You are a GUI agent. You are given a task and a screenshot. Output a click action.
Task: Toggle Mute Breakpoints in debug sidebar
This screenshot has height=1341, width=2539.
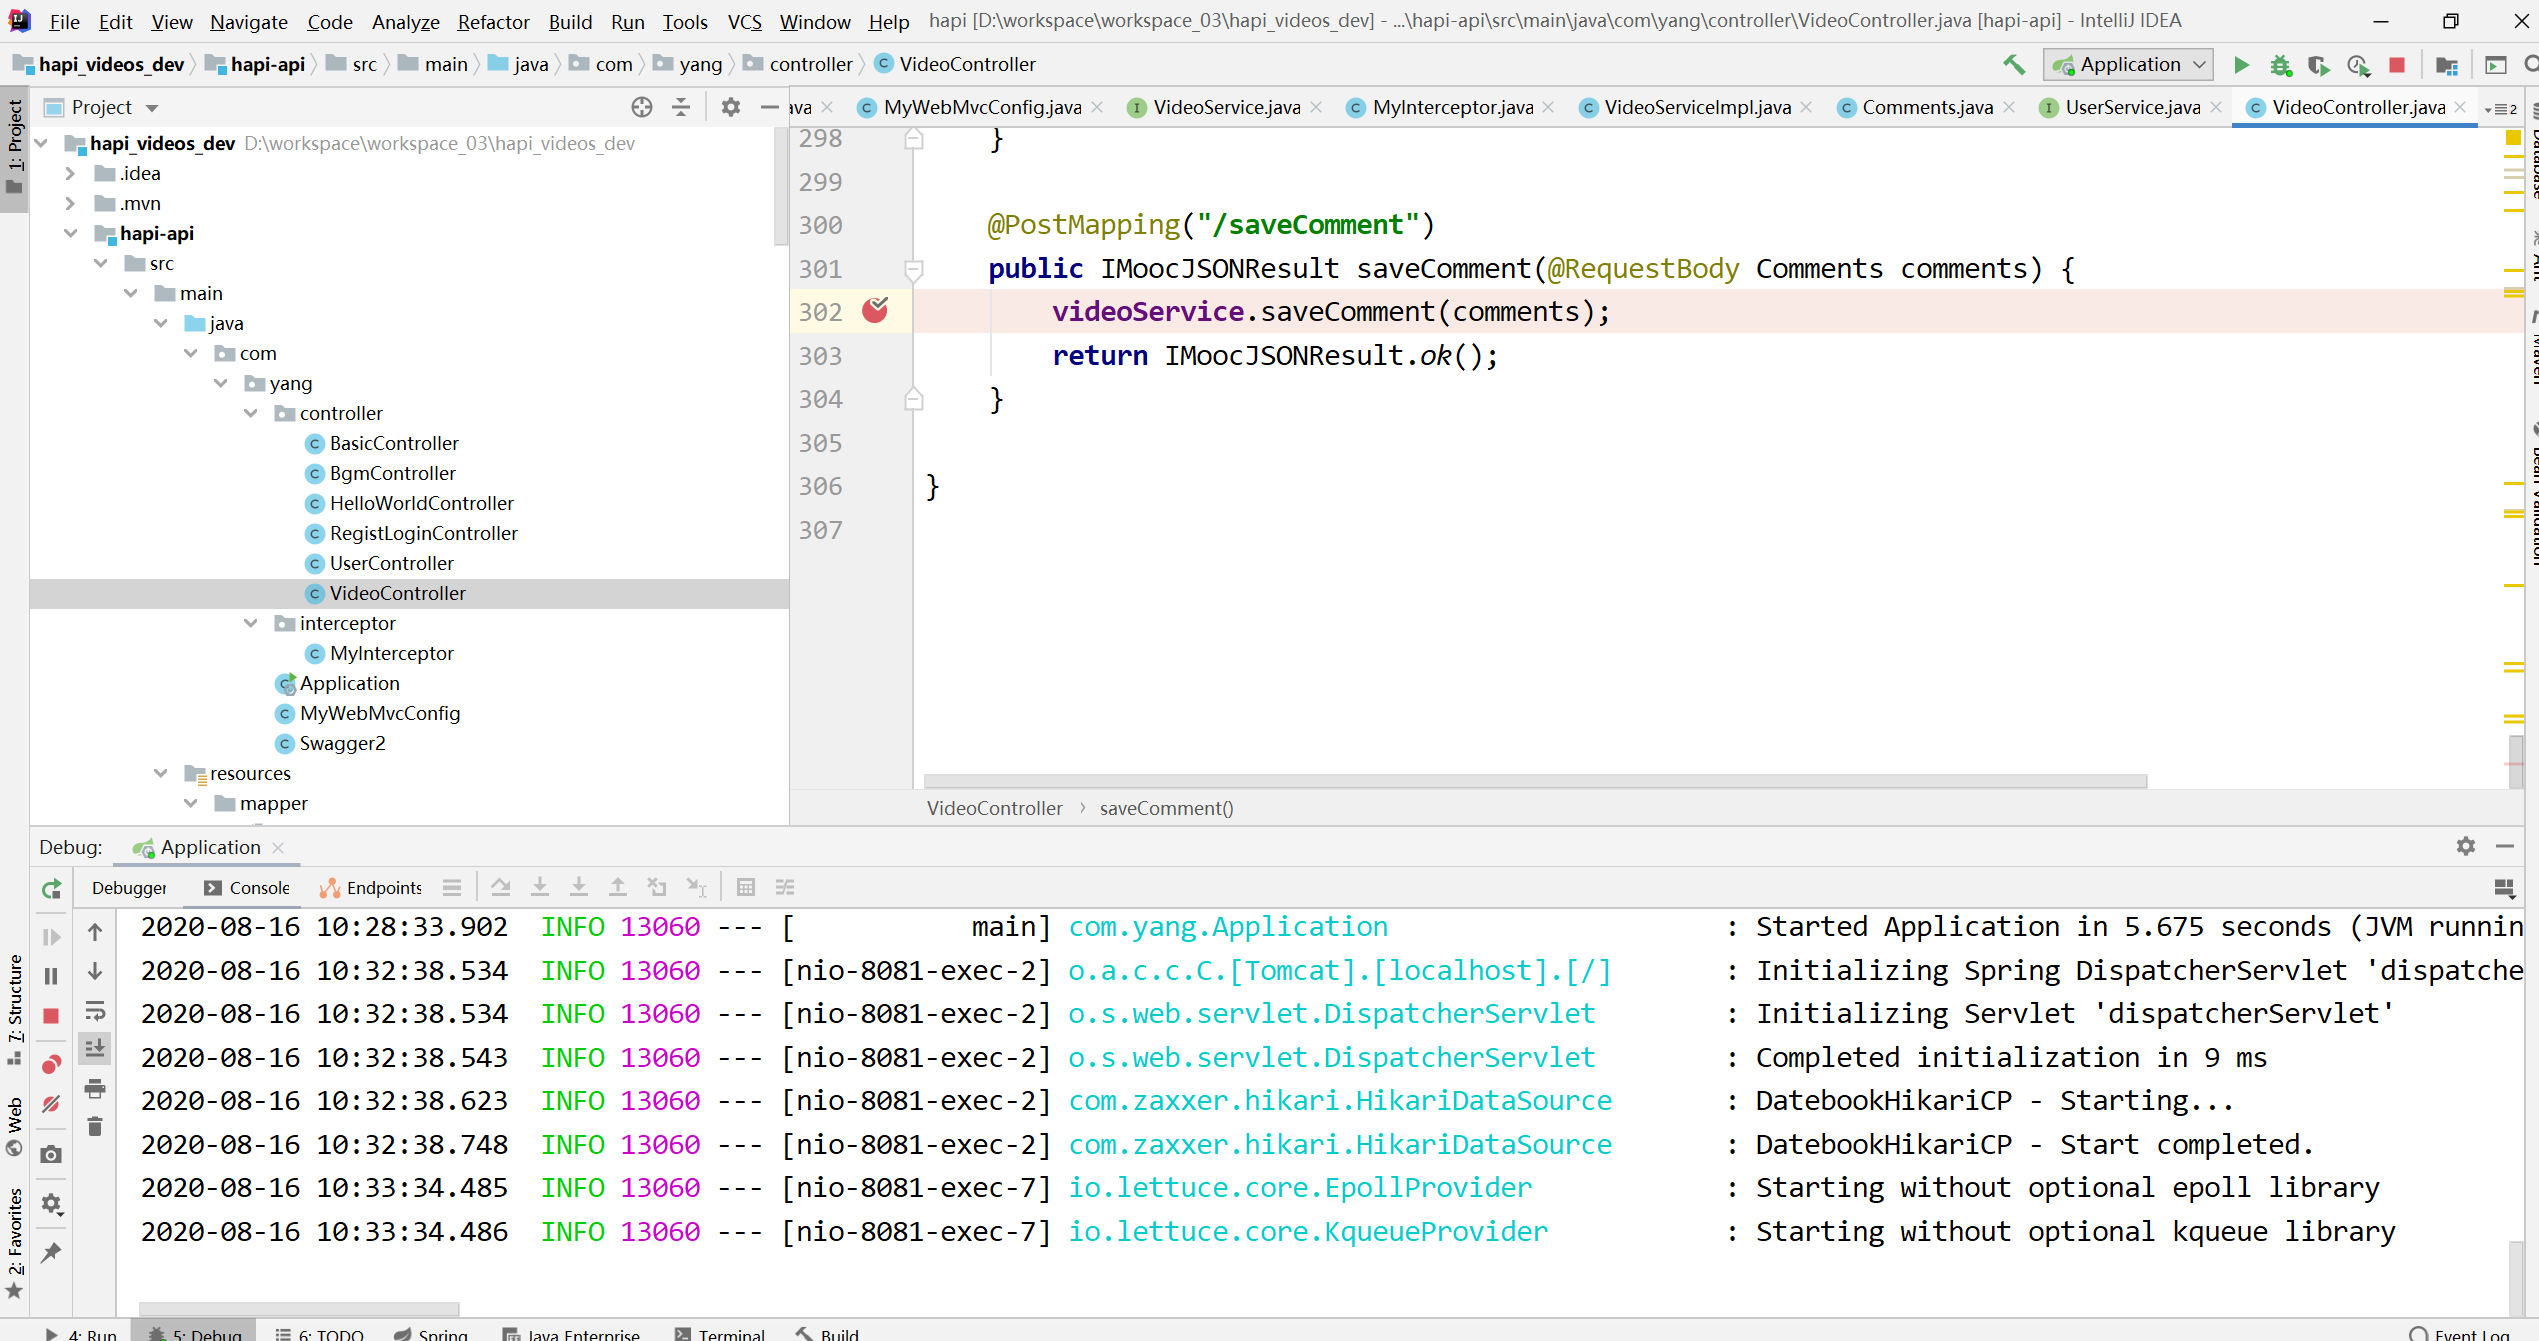[x=51, y=1104]
